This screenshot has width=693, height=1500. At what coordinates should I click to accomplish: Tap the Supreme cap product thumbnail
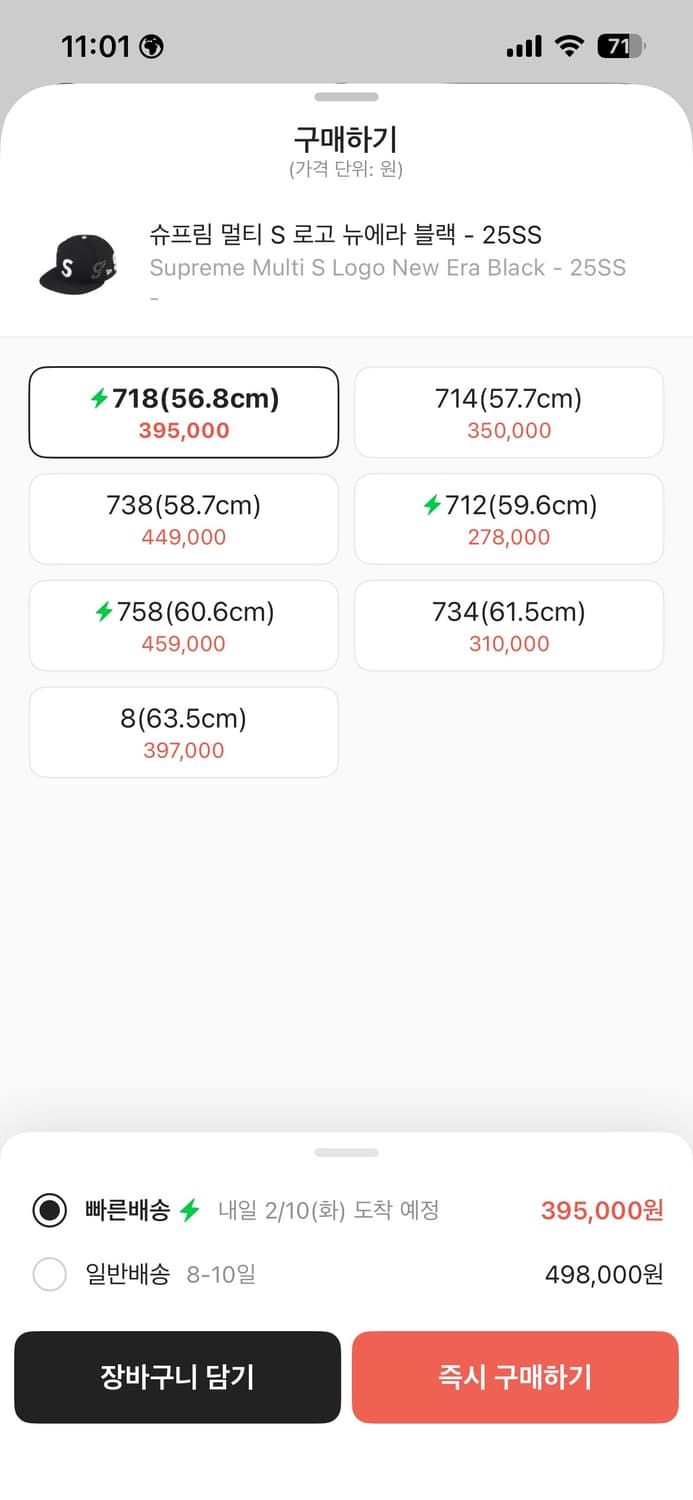pos(78,264)
